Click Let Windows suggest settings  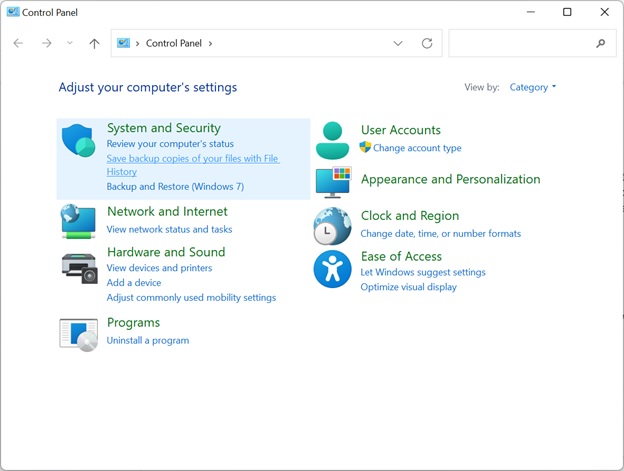coord(423,272)
